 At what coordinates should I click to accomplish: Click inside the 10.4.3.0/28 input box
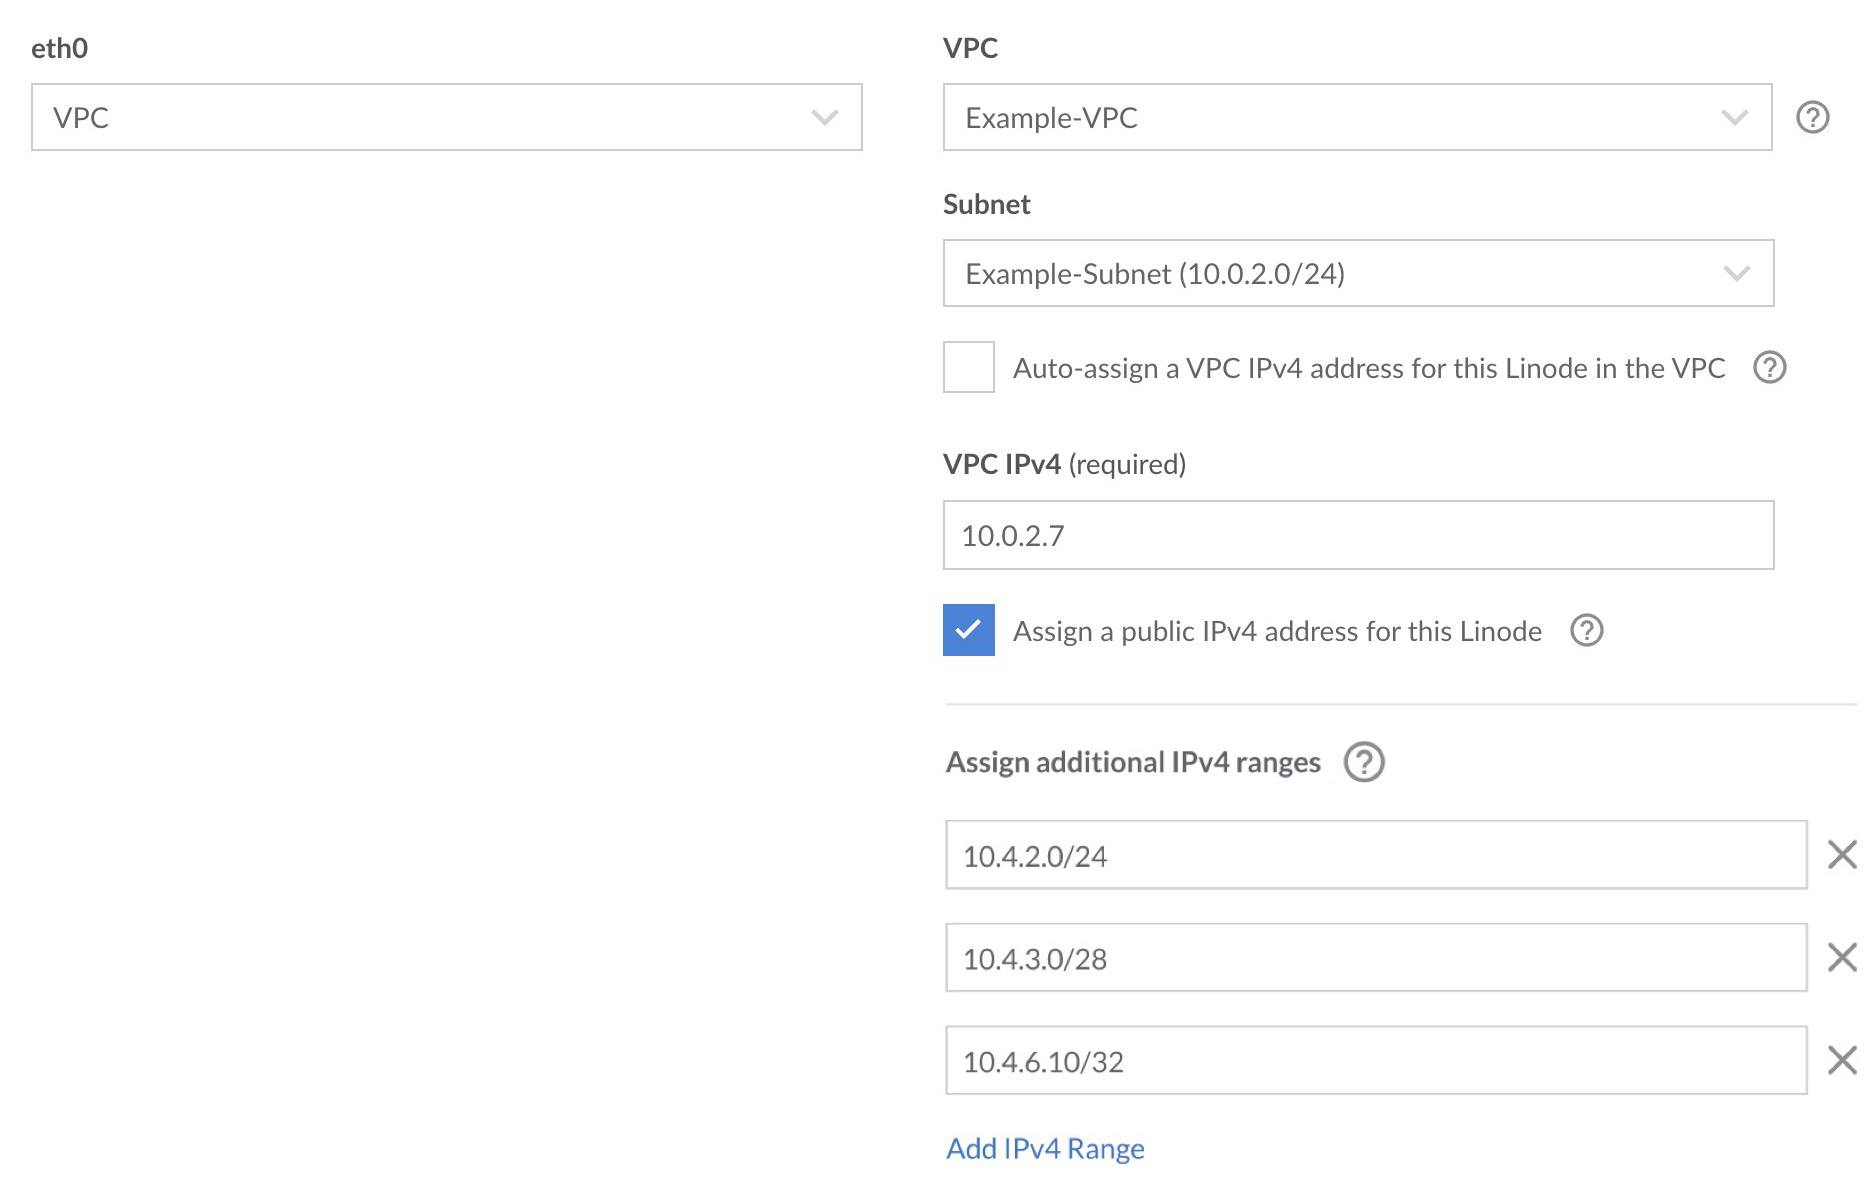(1375, 958)
